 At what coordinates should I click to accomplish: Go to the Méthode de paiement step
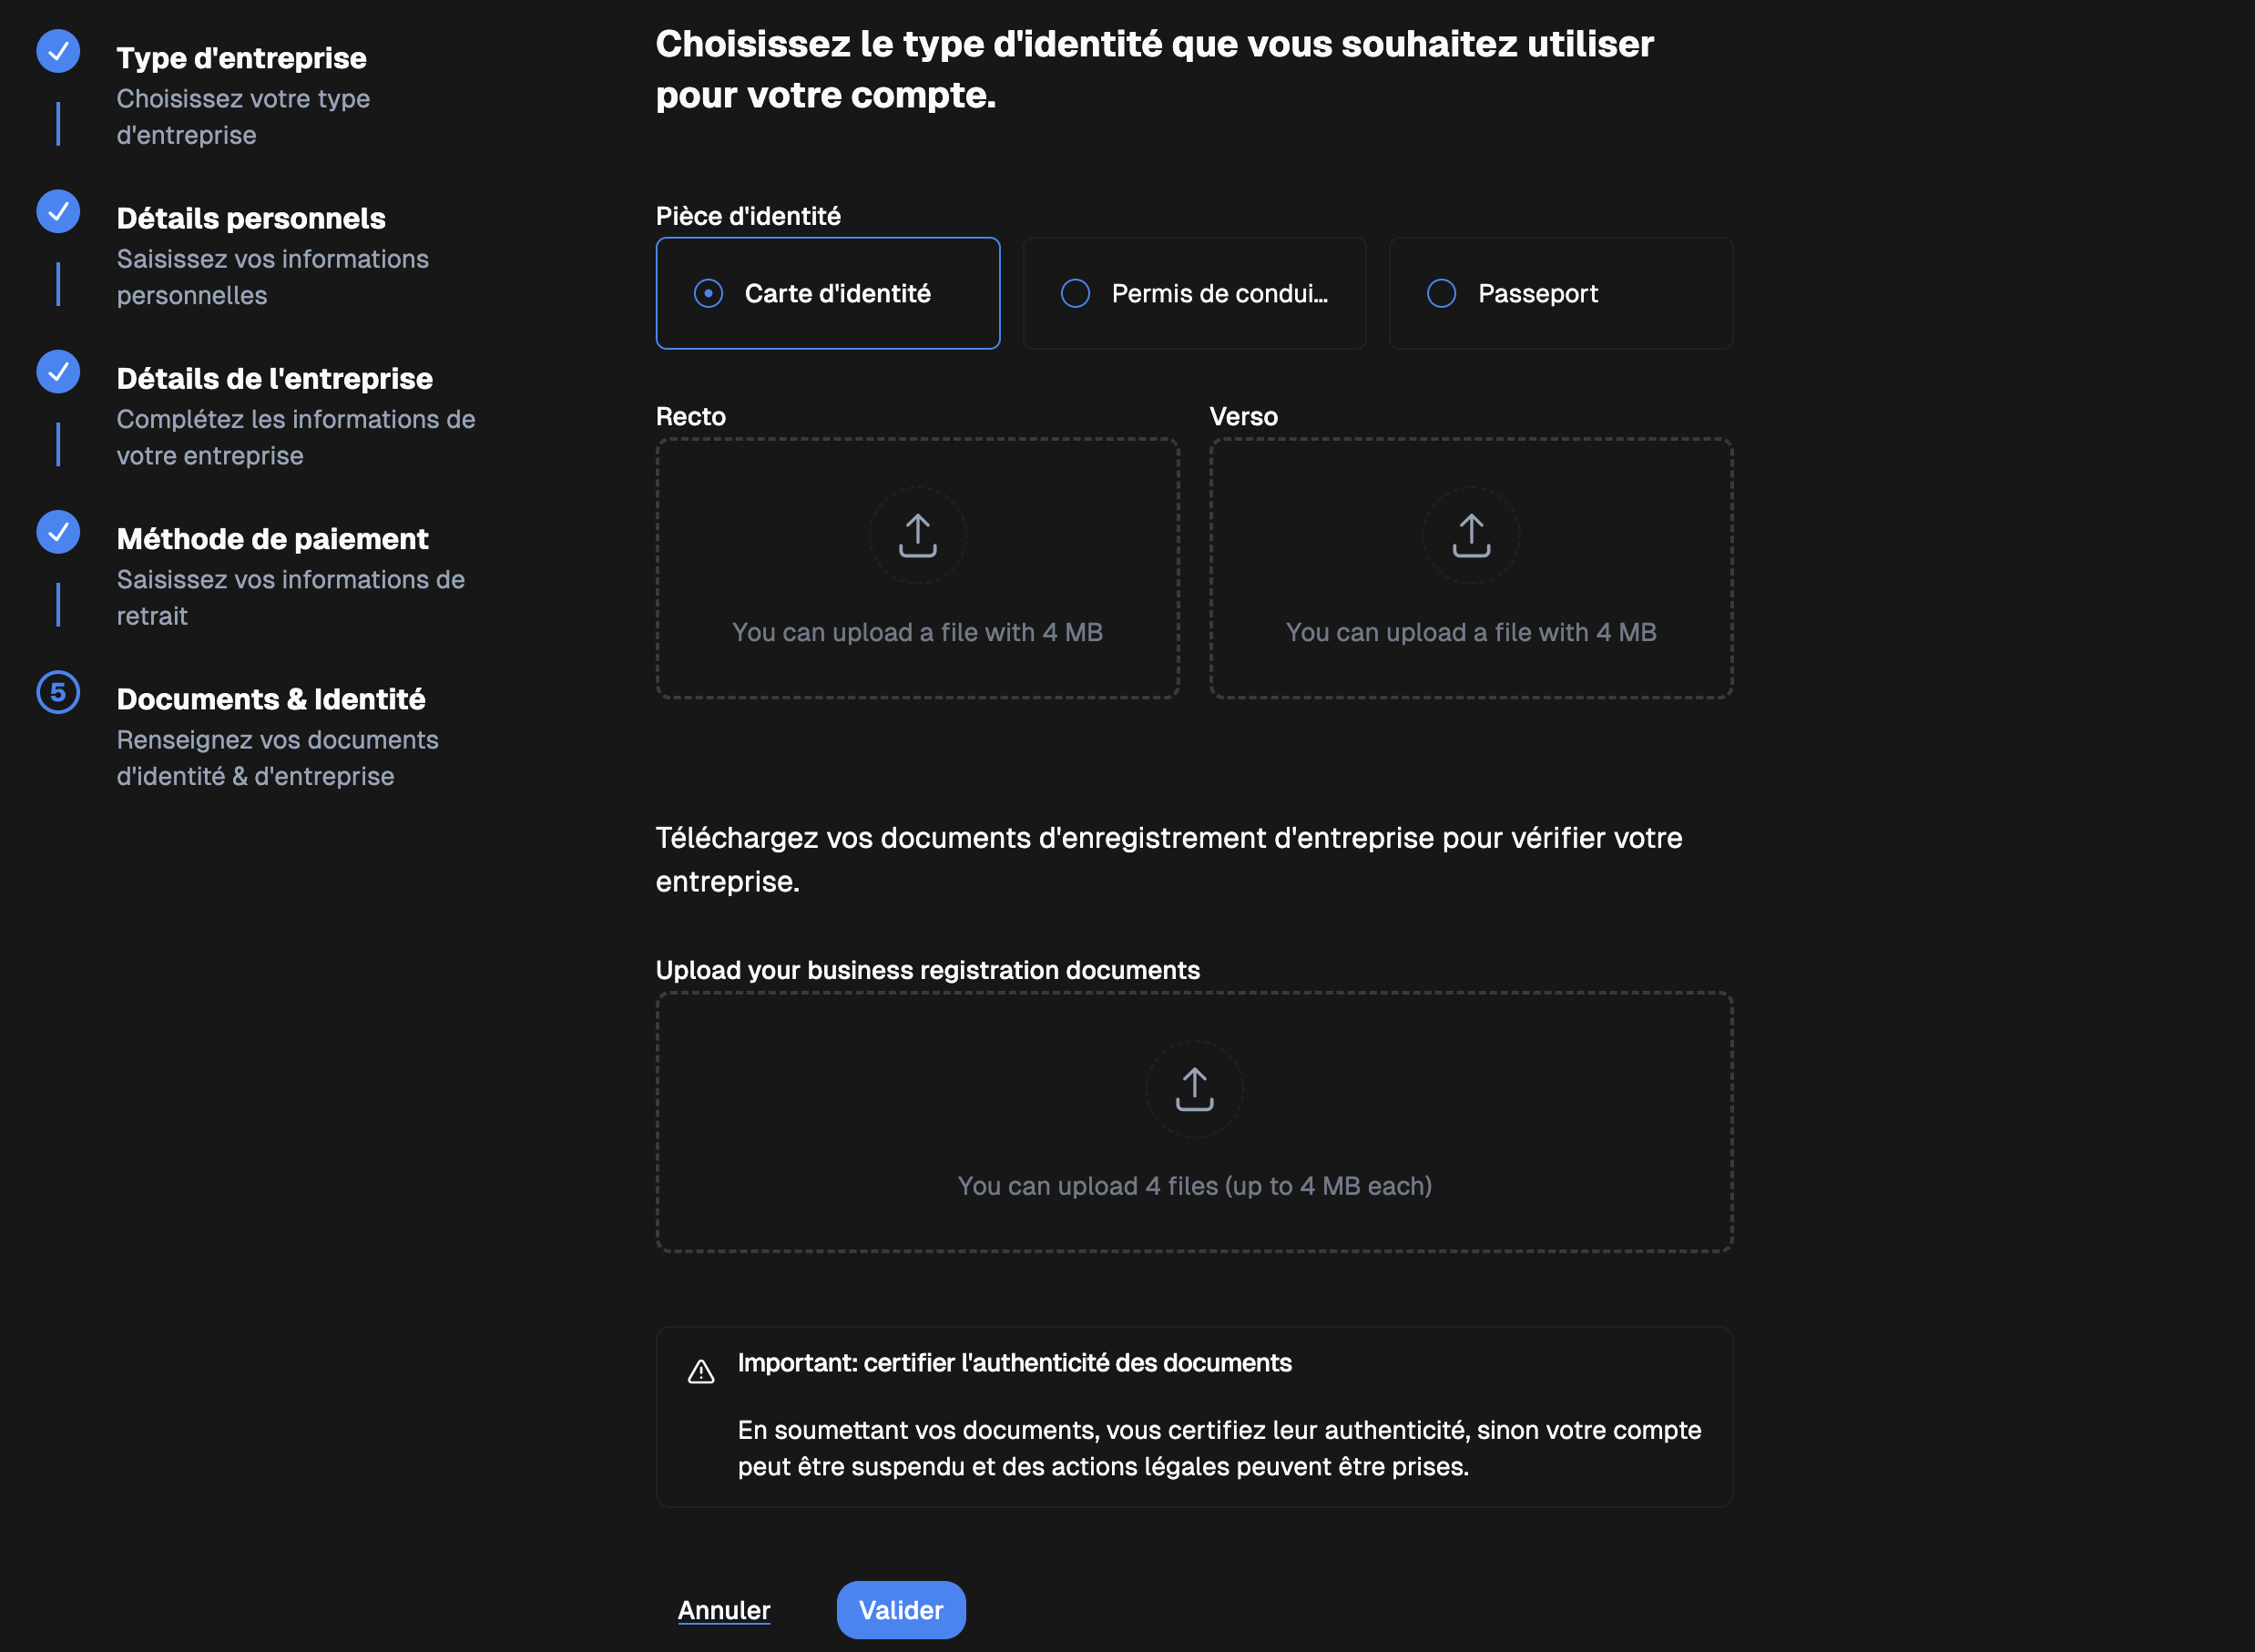272,538
